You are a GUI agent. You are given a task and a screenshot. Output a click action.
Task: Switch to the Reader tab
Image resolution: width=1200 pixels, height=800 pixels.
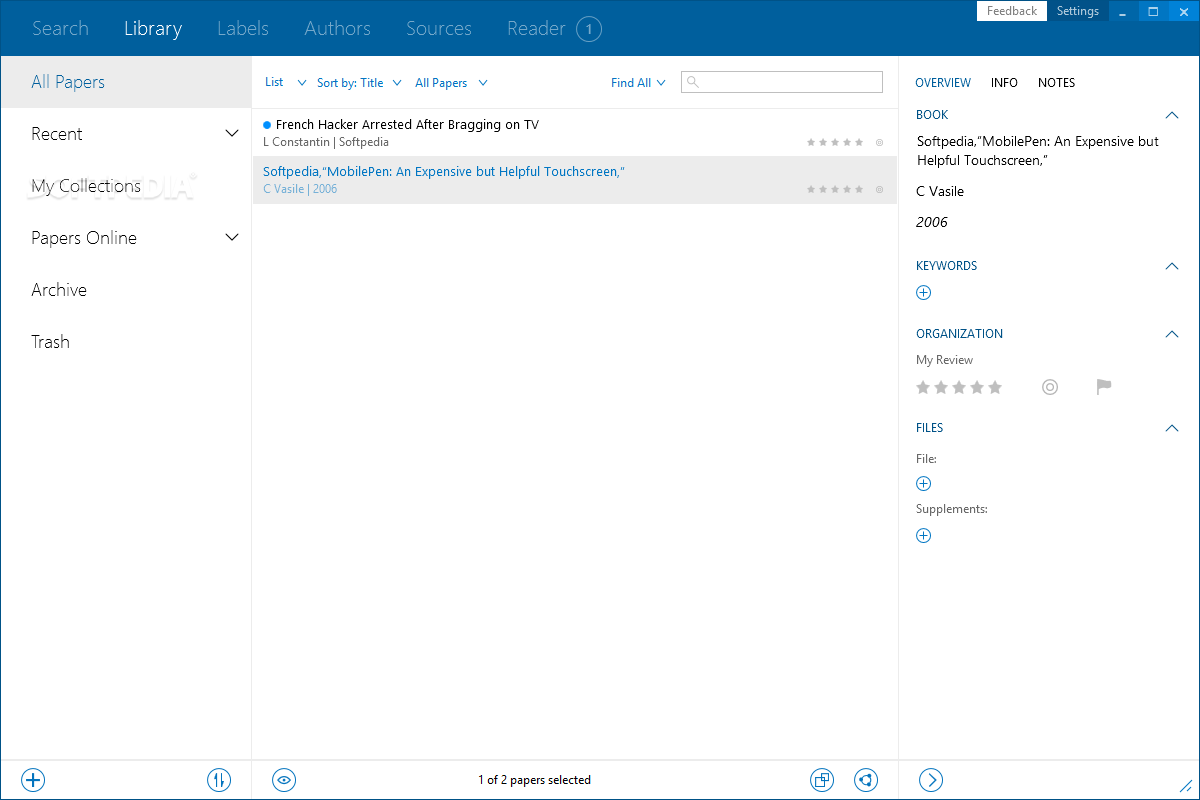coord(536,29)
